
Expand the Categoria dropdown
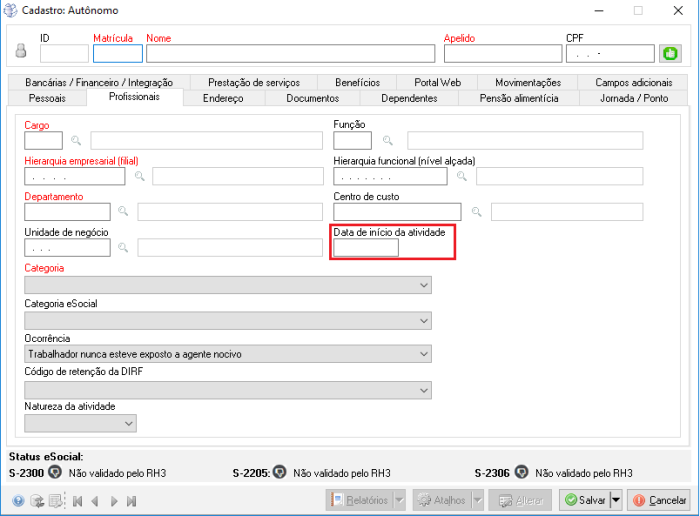click(x=424, y=285)
